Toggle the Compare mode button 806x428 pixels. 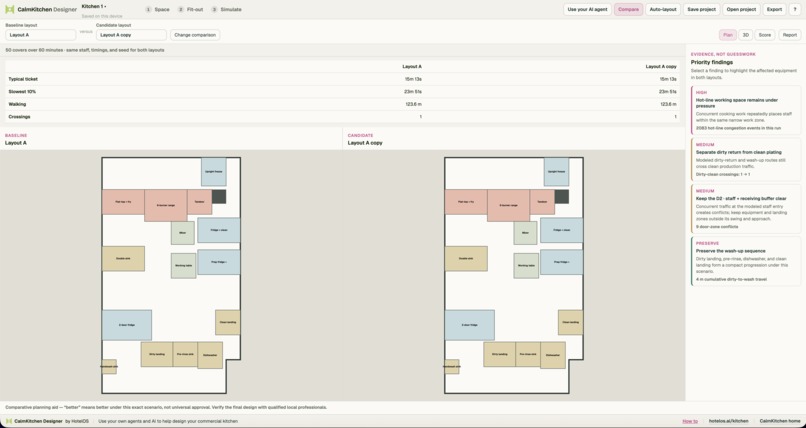(x=628, y=9)
